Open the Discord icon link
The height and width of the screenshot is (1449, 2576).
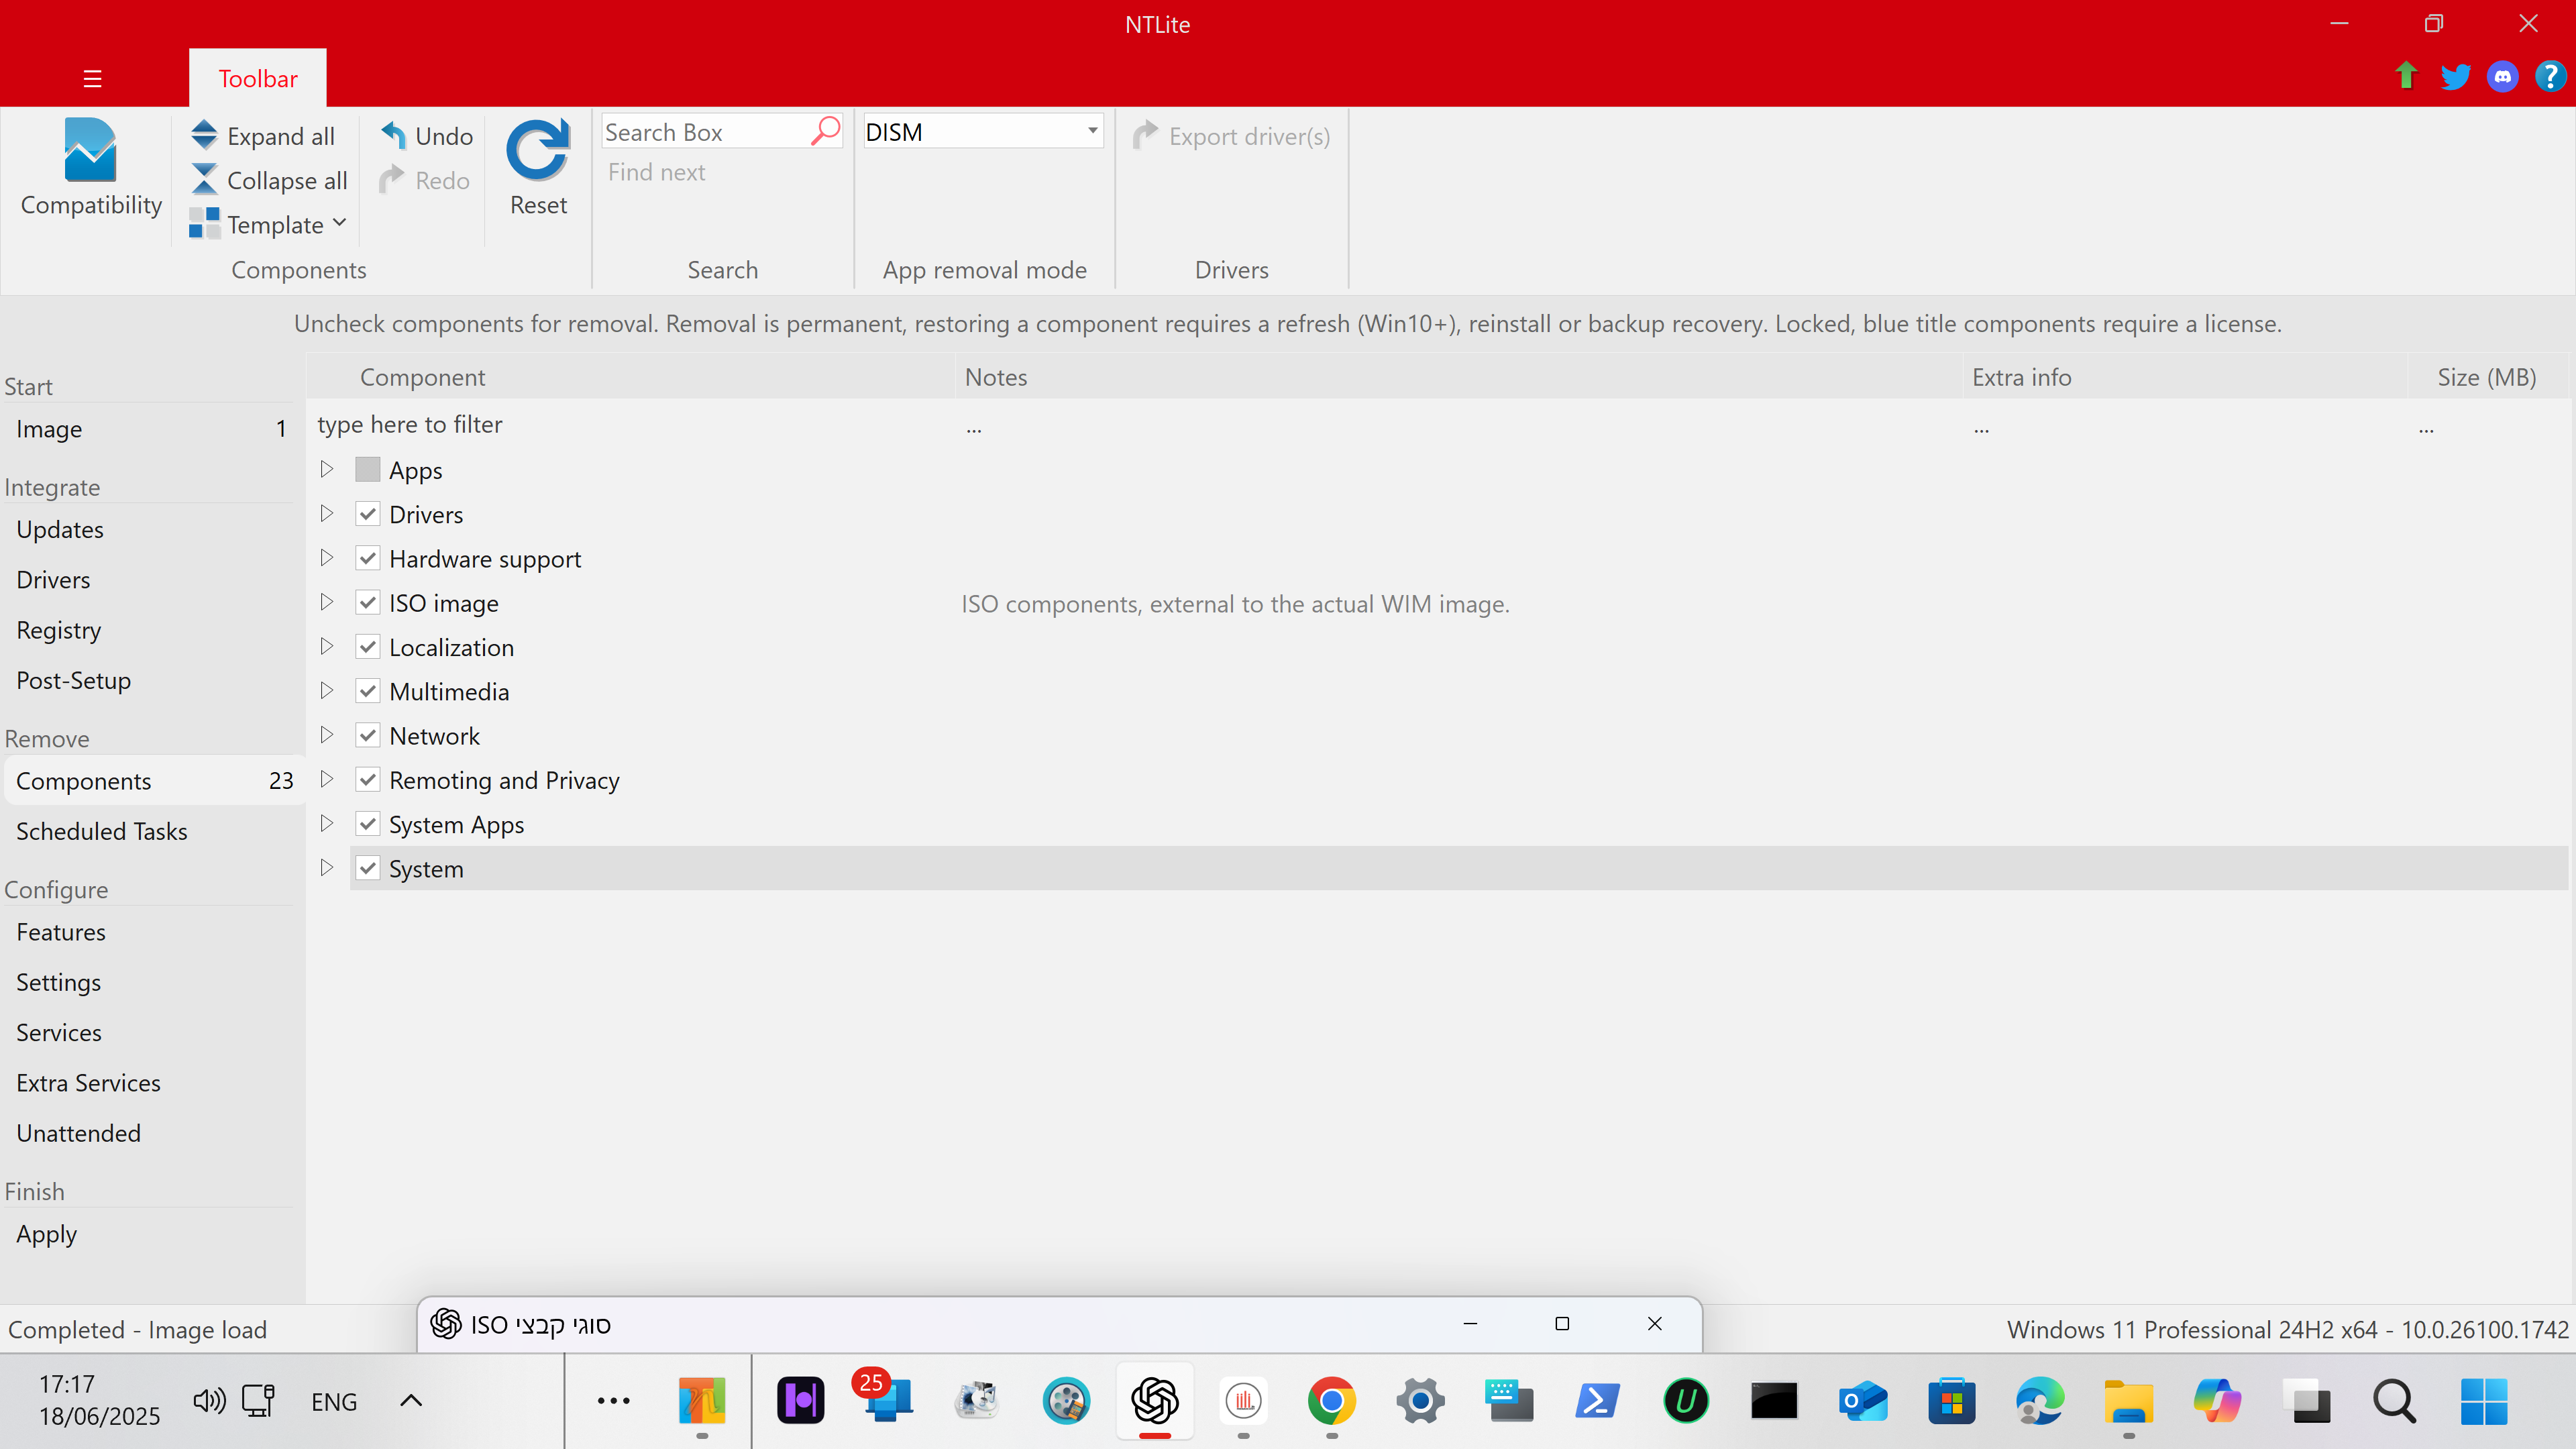(x=2503, y=76)
